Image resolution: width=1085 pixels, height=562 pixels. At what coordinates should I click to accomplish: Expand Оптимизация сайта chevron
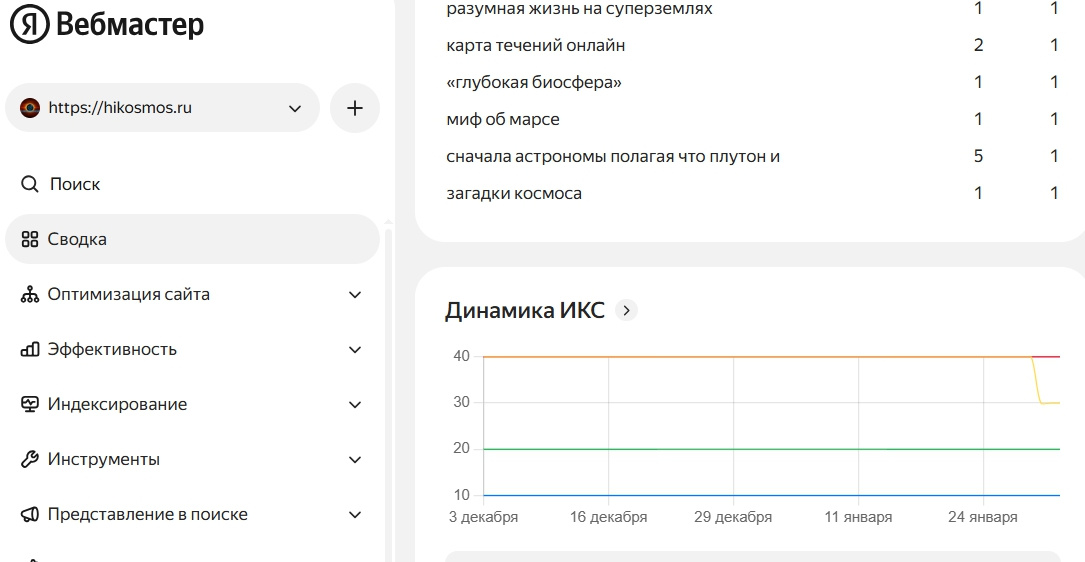[x=355, y=295]
